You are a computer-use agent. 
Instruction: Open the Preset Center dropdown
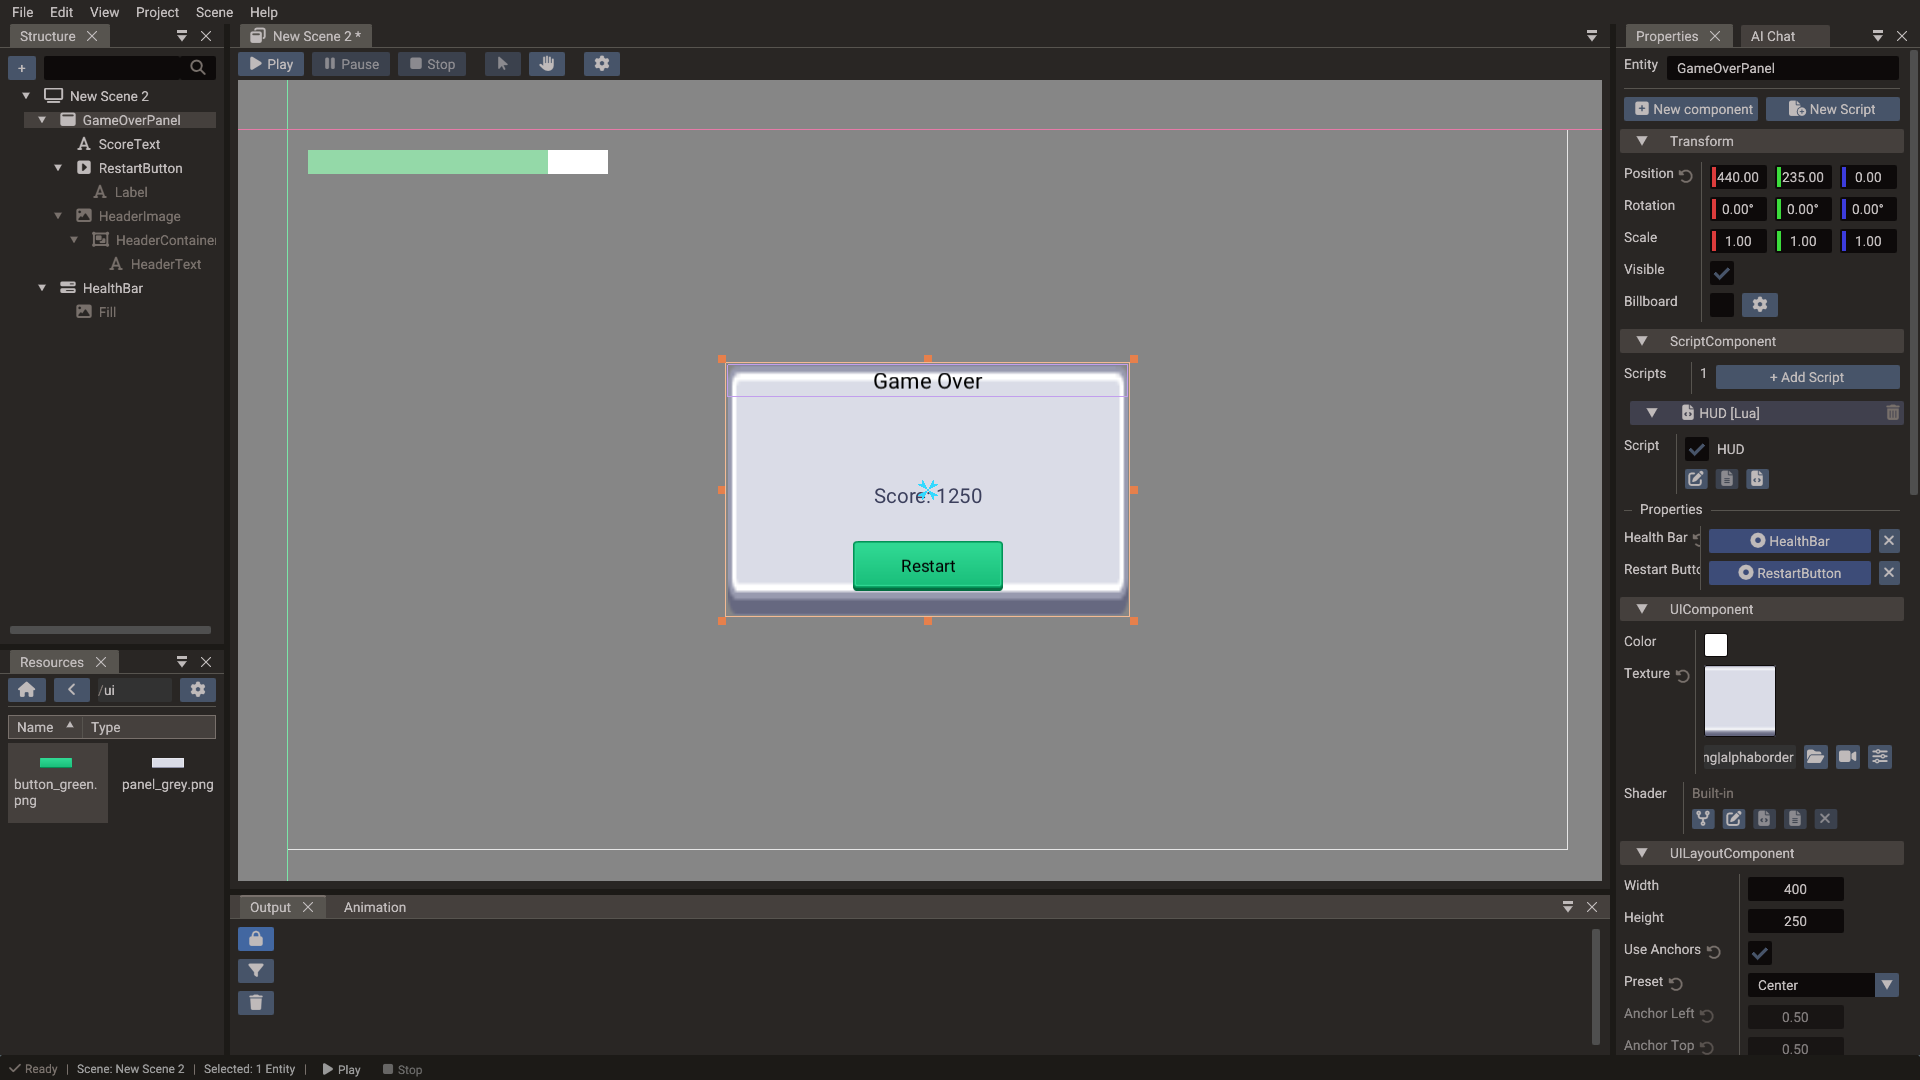1824,985
